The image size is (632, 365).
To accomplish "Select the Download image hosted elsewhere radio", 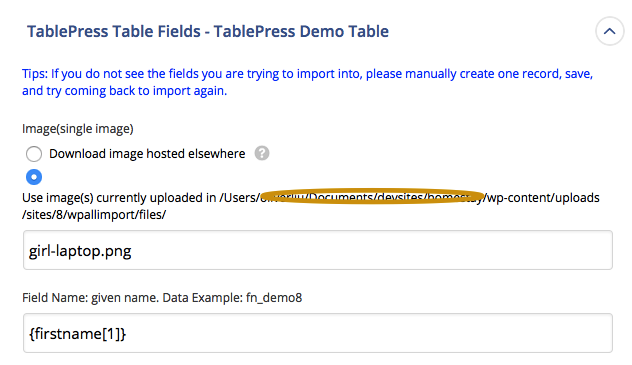I will [34, 154].
